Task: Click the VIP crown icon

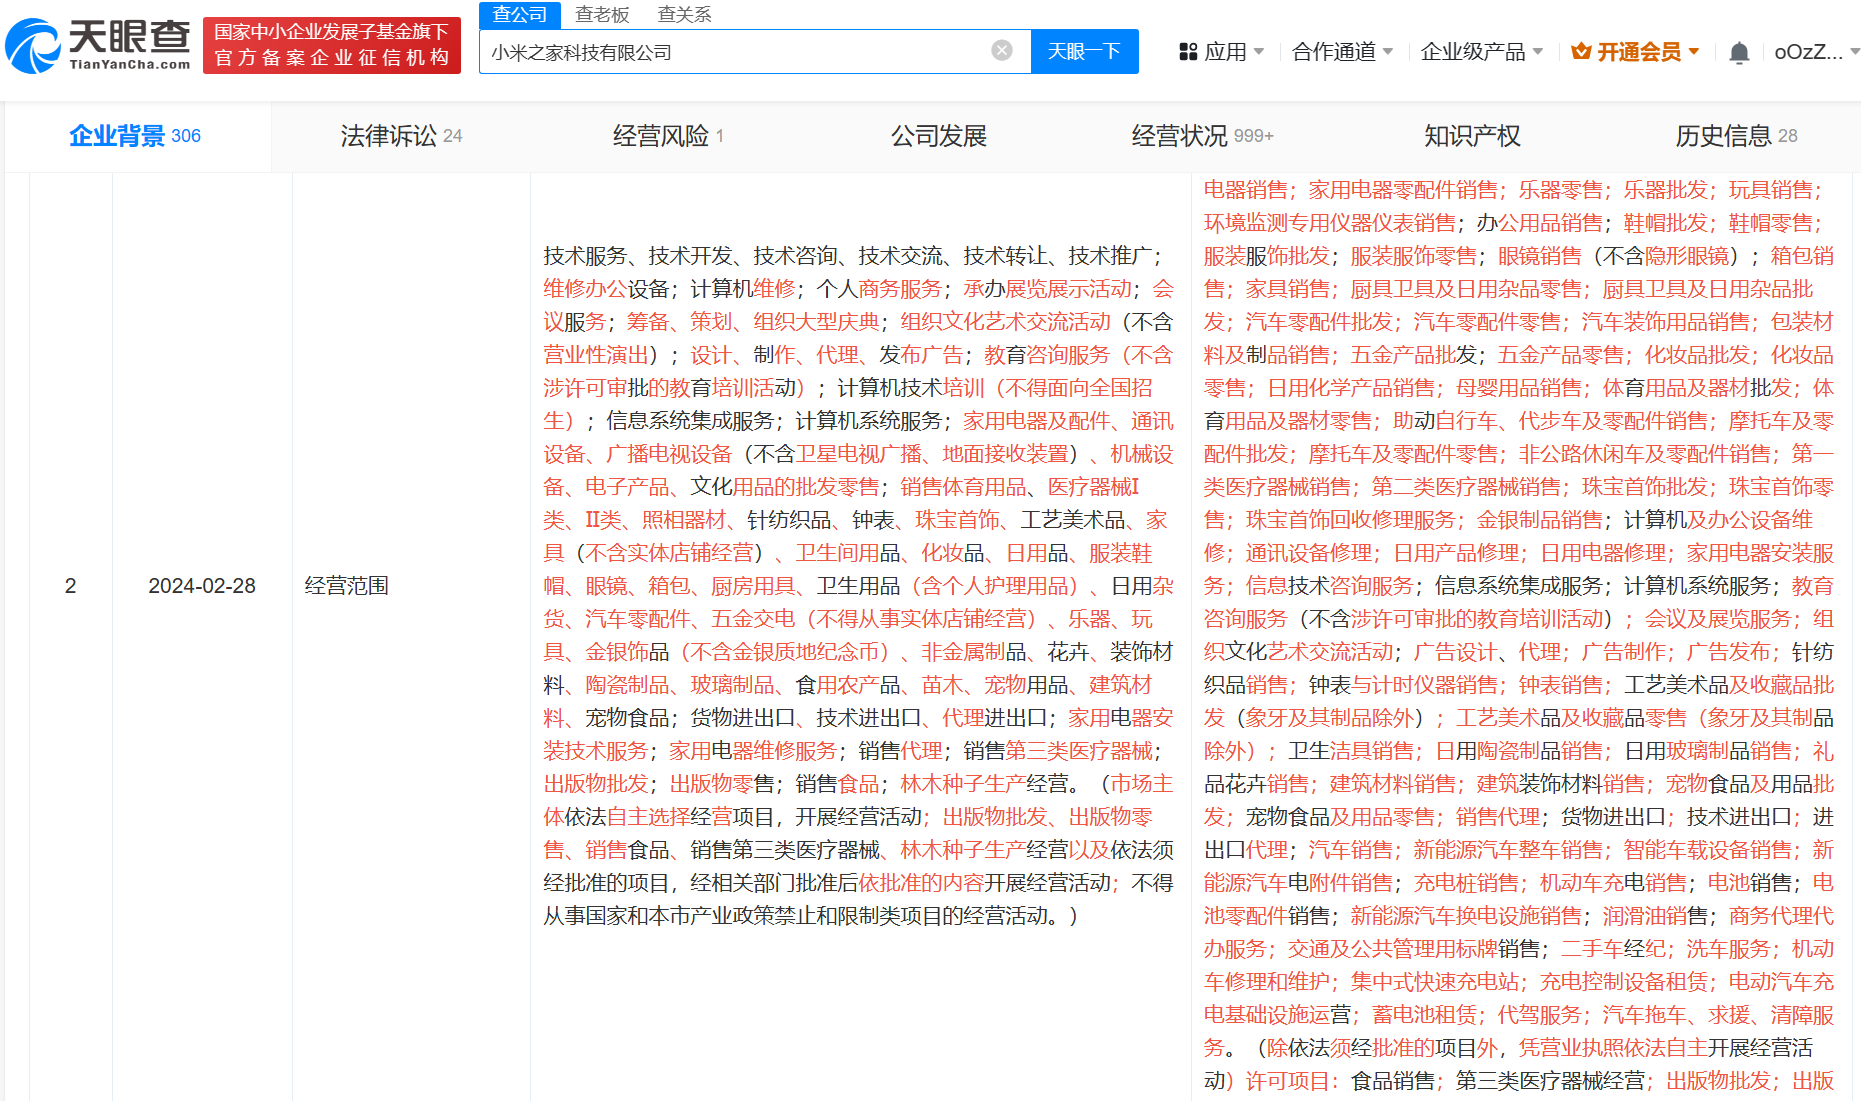Action: click(1581, 52)
